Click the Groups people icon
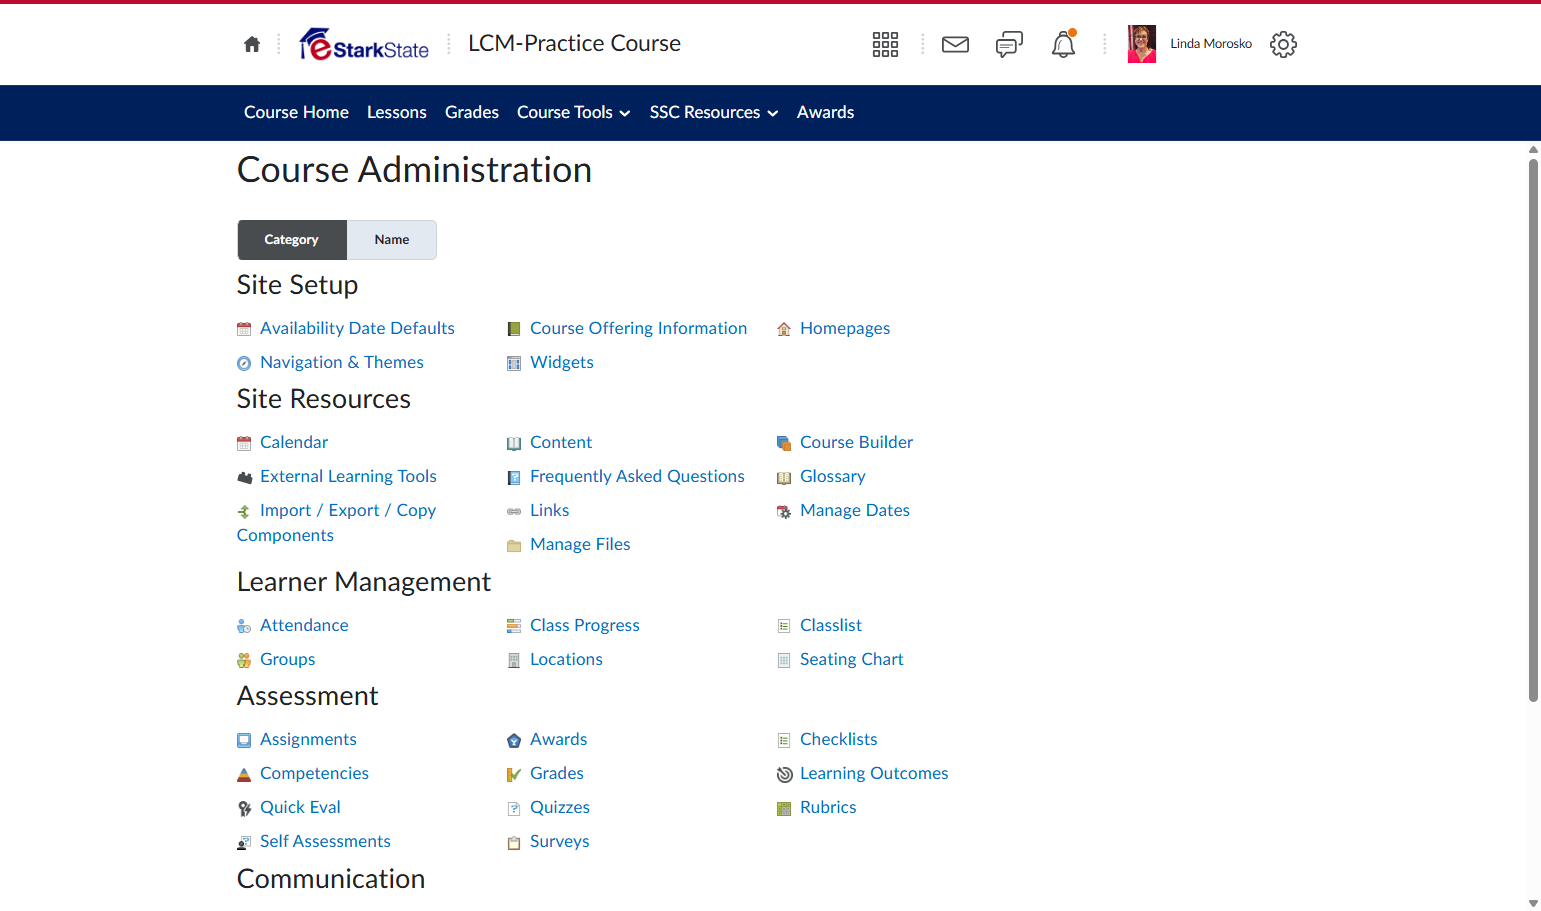This screenshot has width=1541, height=911. click(x=244, y=660)
